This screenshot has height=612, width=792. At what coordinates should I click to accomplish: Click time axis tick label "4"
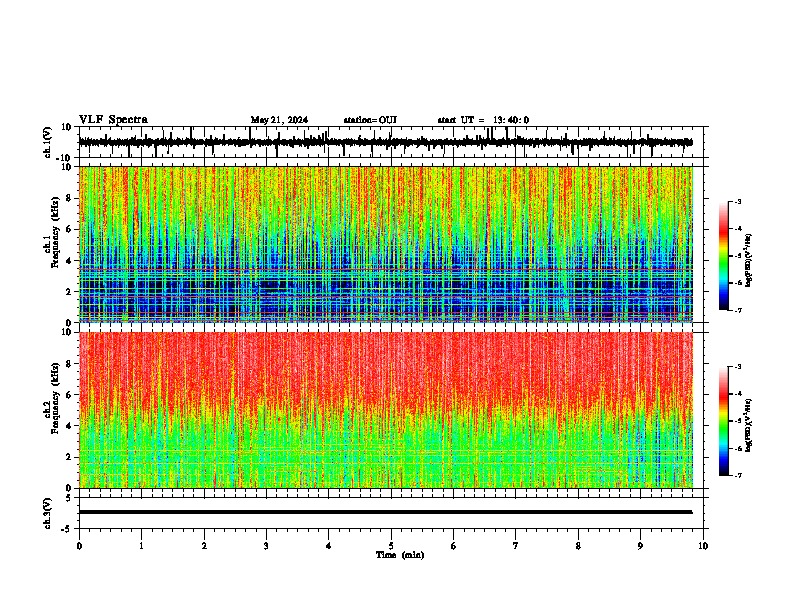tap(329, 546)
